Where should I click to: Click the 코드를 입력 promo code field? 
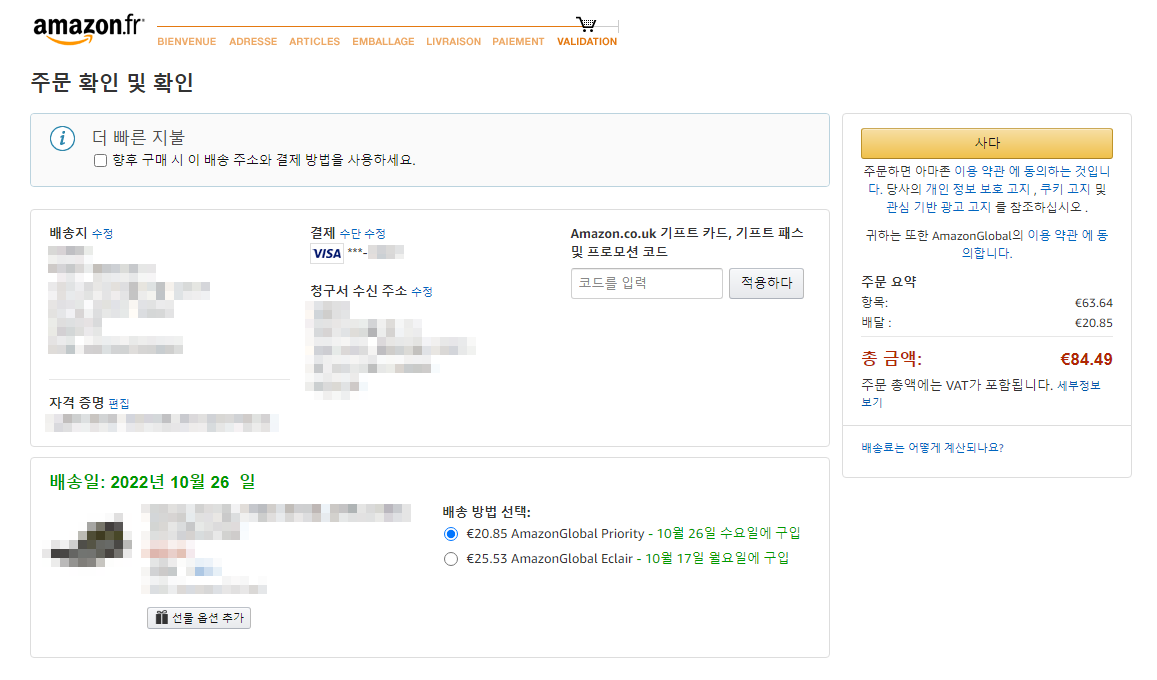[x=646, y=283]
